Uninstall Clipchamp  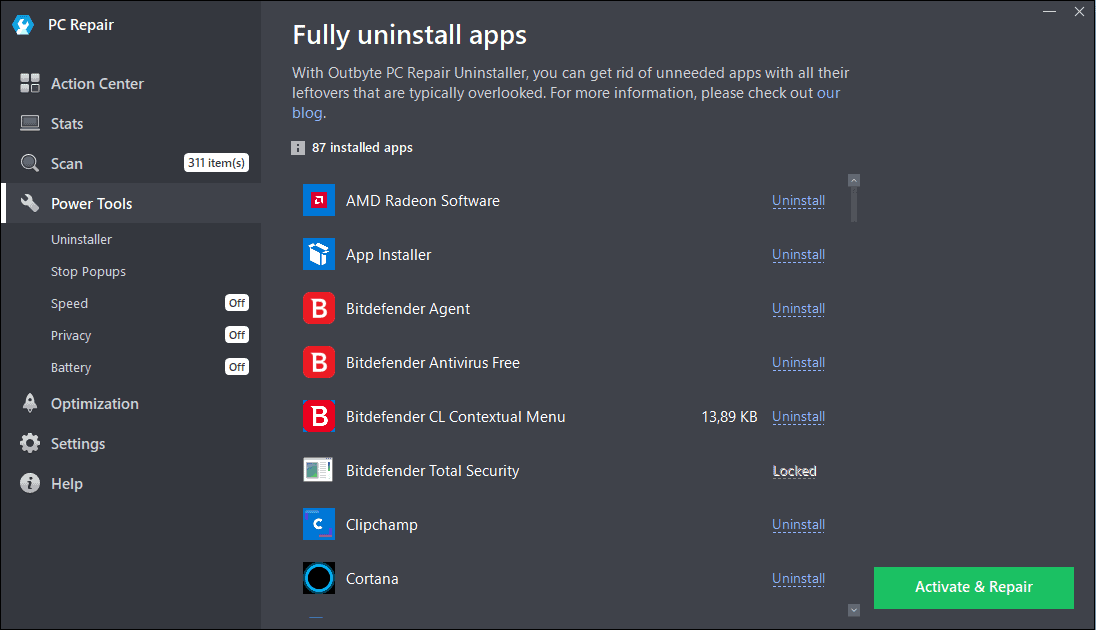(798, 524)
